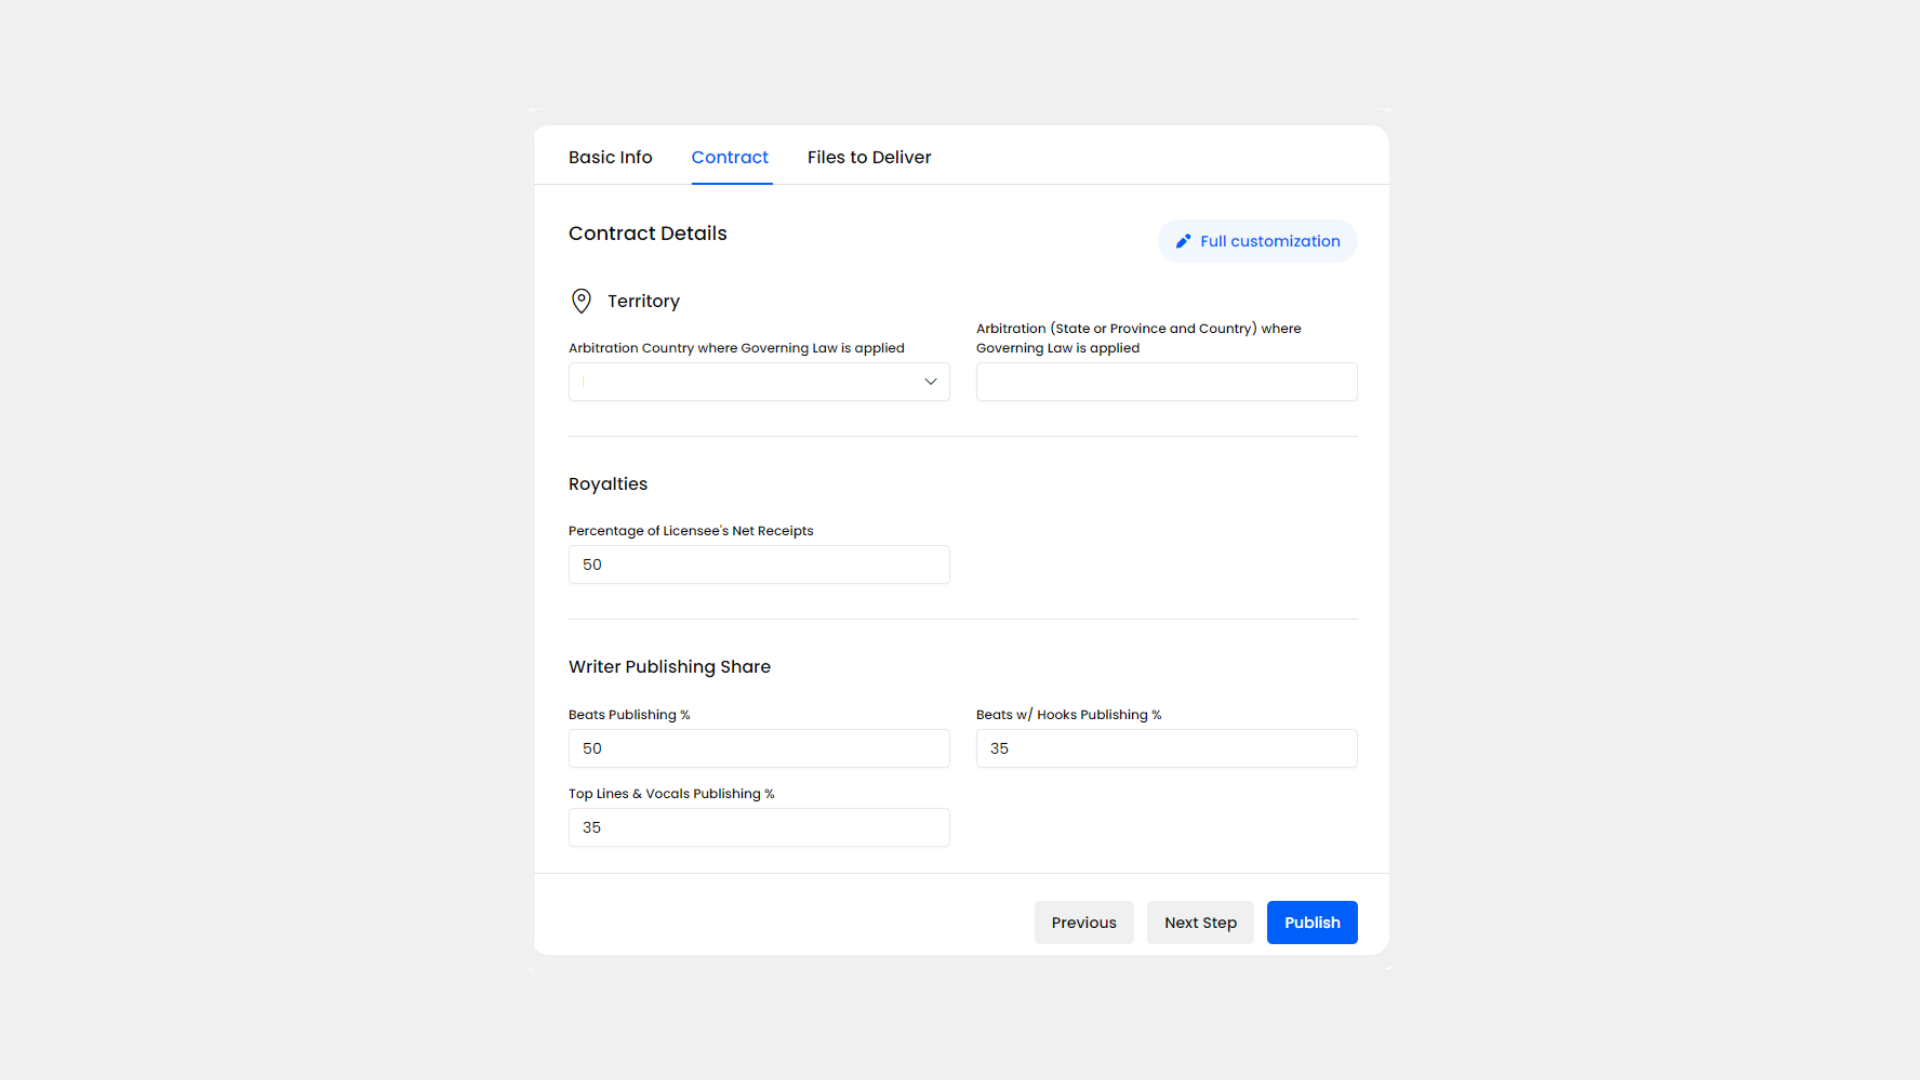Click the Territory section label

pyautogui.click(x=643, y=301)
